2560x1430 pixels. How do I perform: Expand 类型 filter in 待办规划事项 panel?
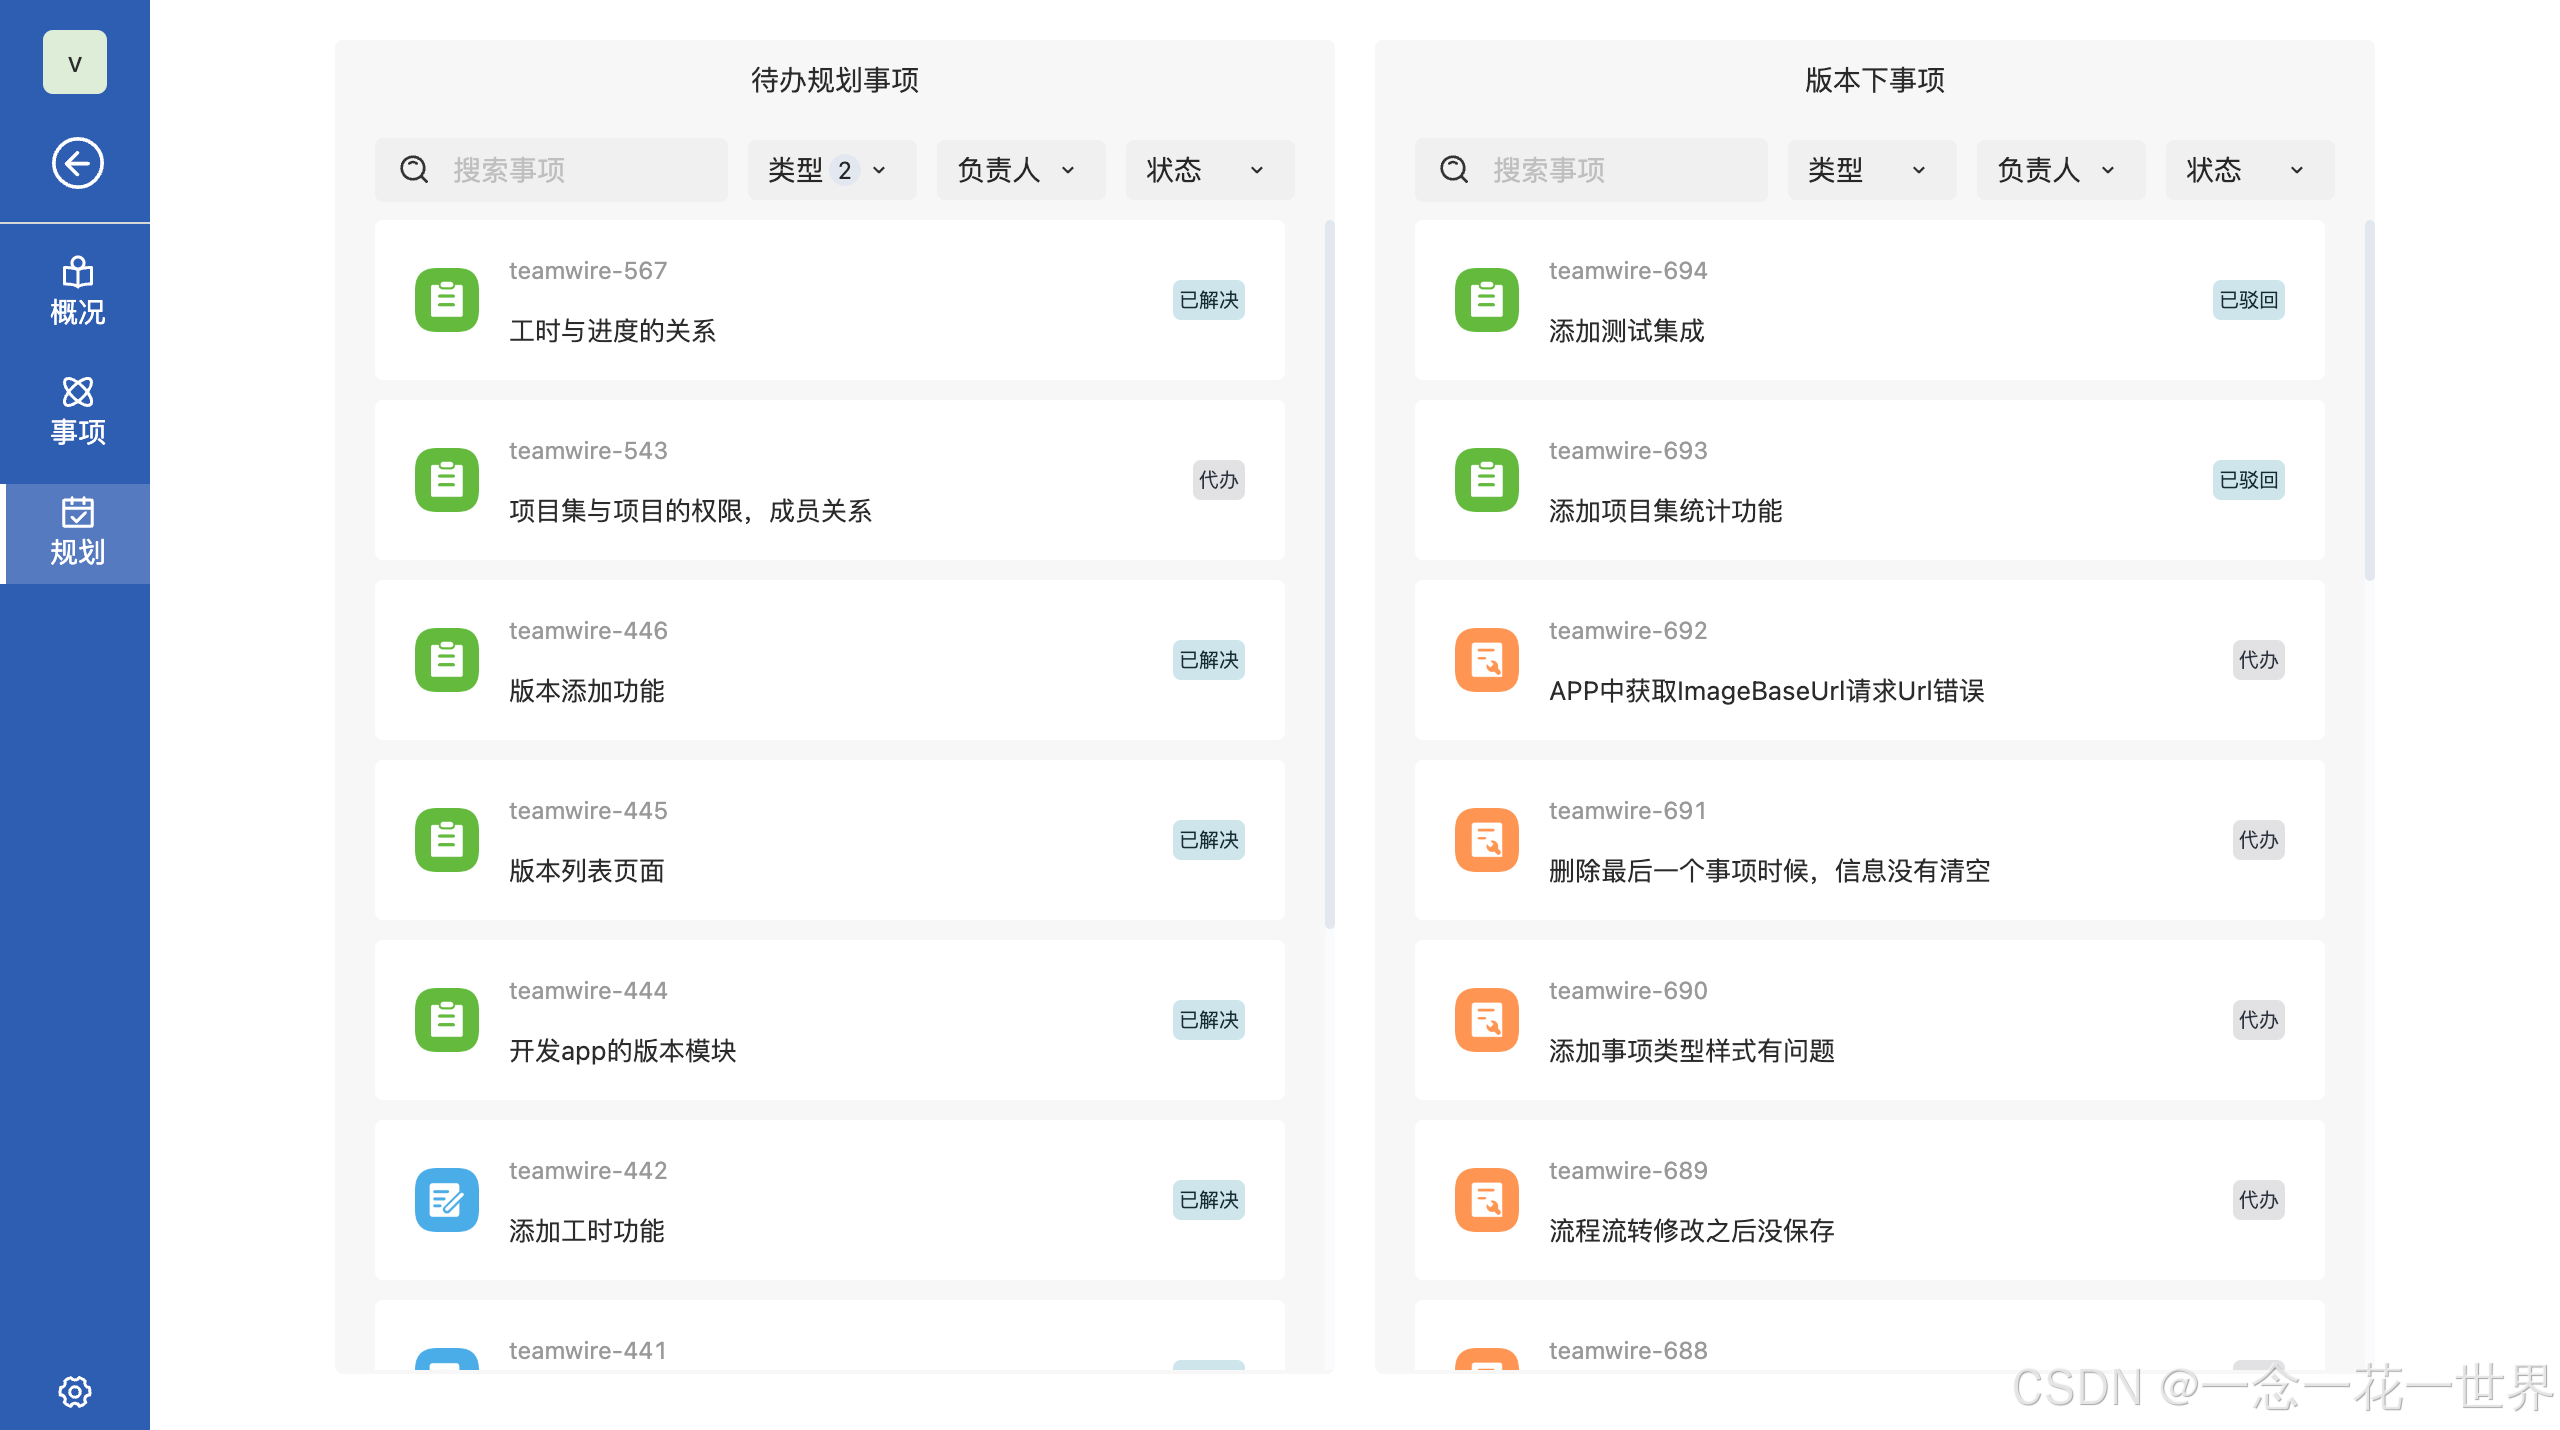tap(831, 170)
